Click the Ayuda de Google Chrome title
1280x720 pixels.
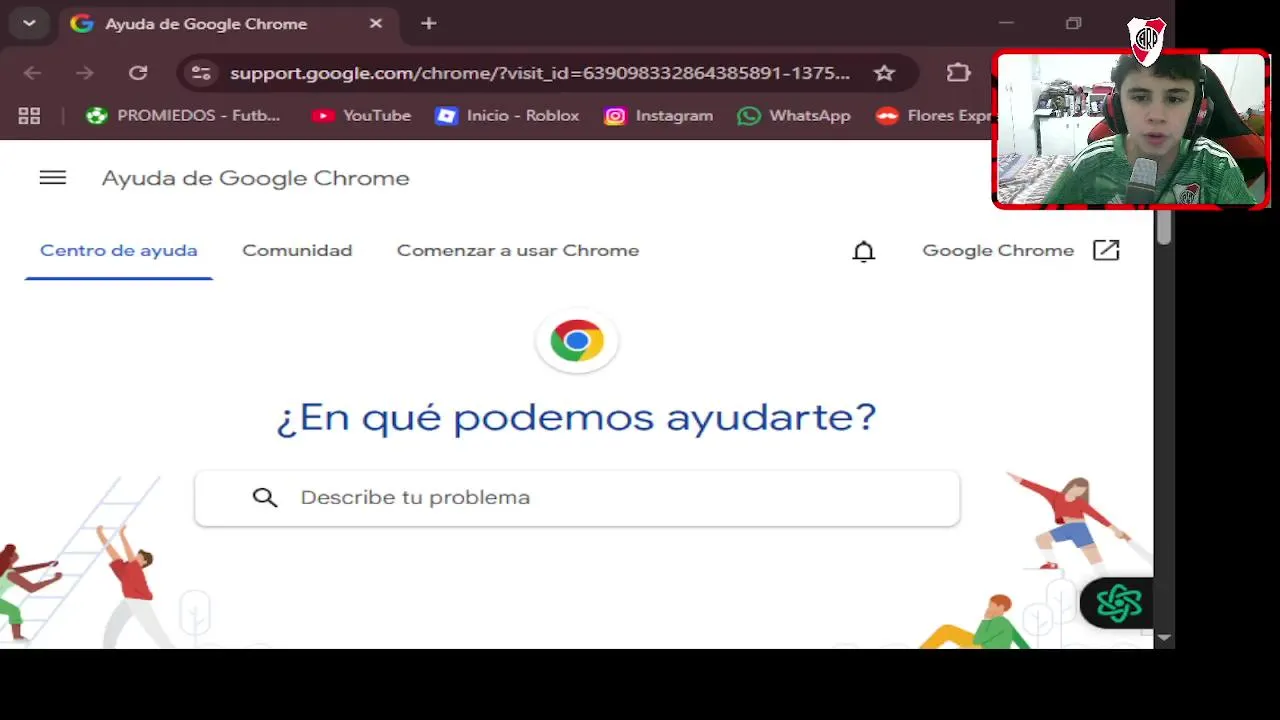click(x=256, y=178)
